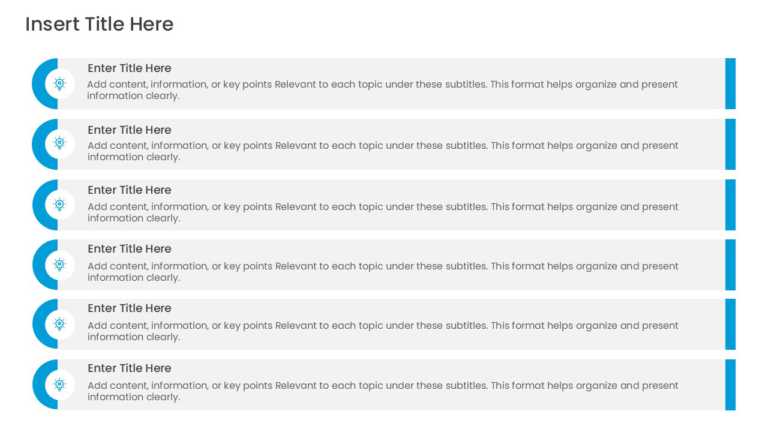
Task: Select the fourth row's 'Enter Title Here' subtitle
Action: pos(129,249)
